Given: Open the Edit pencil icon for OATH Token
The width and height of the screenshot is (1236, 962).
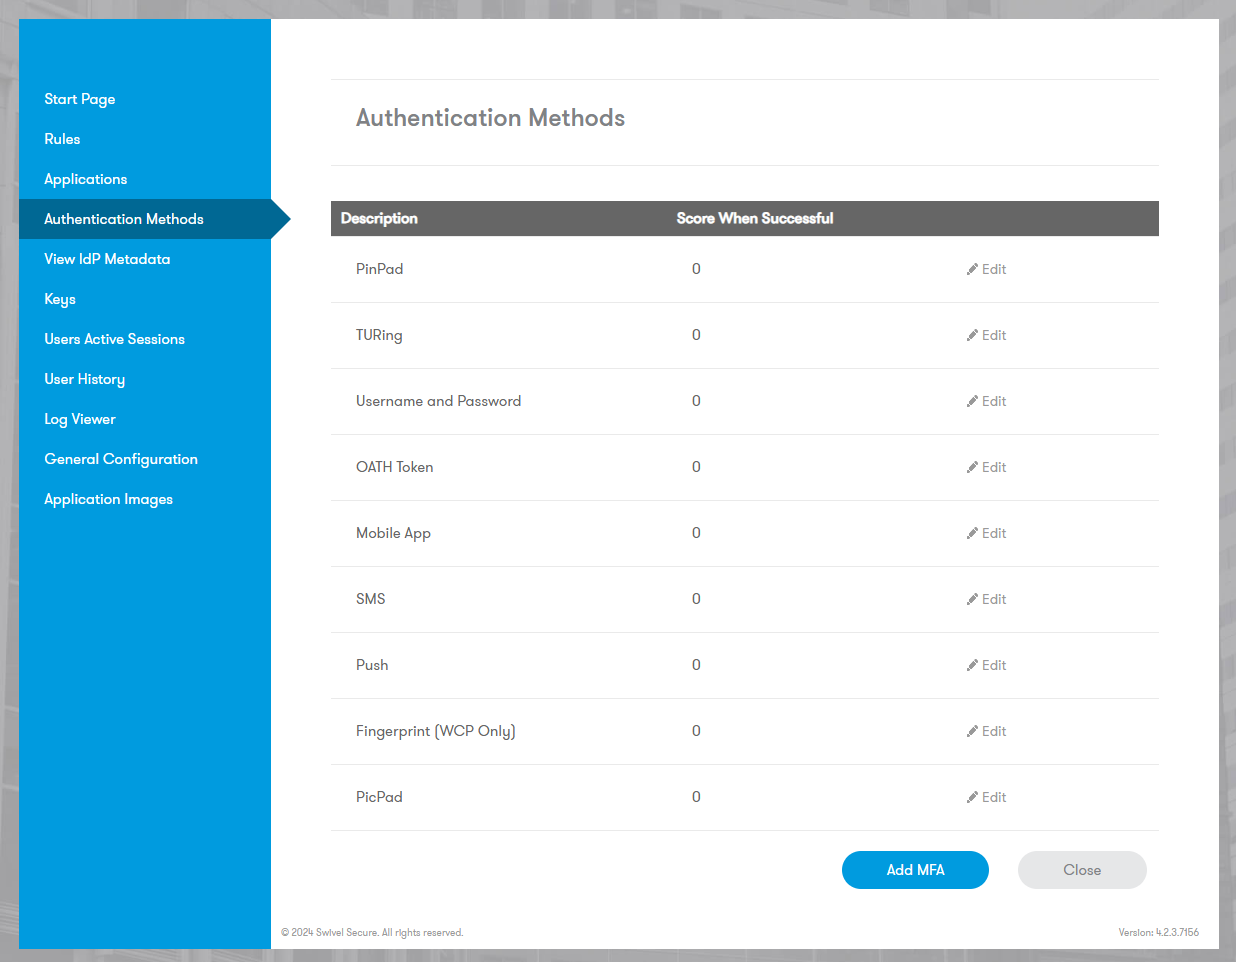Looking at the screenshot, I should (971, 466).
